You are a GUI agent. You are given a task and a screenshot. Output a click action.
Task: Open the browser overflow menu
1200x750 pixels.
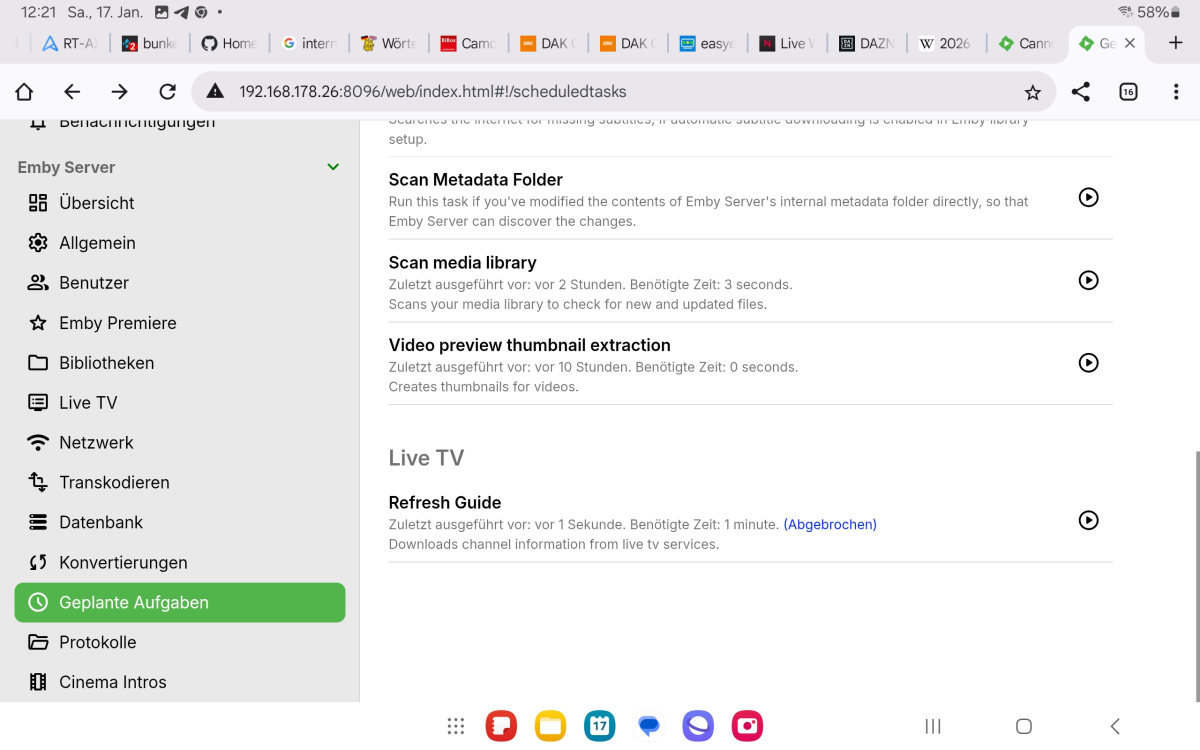click(x=1175, y=91)
